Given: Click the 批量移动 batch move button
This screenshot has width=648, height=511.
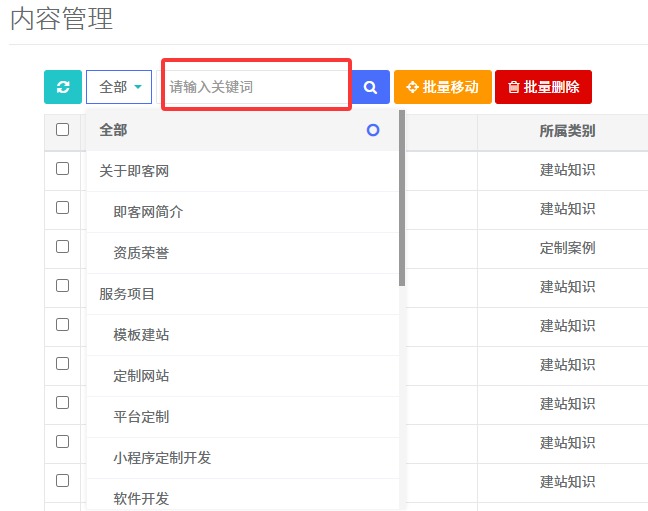Looking at the screenshot, I should coord(442,87).
